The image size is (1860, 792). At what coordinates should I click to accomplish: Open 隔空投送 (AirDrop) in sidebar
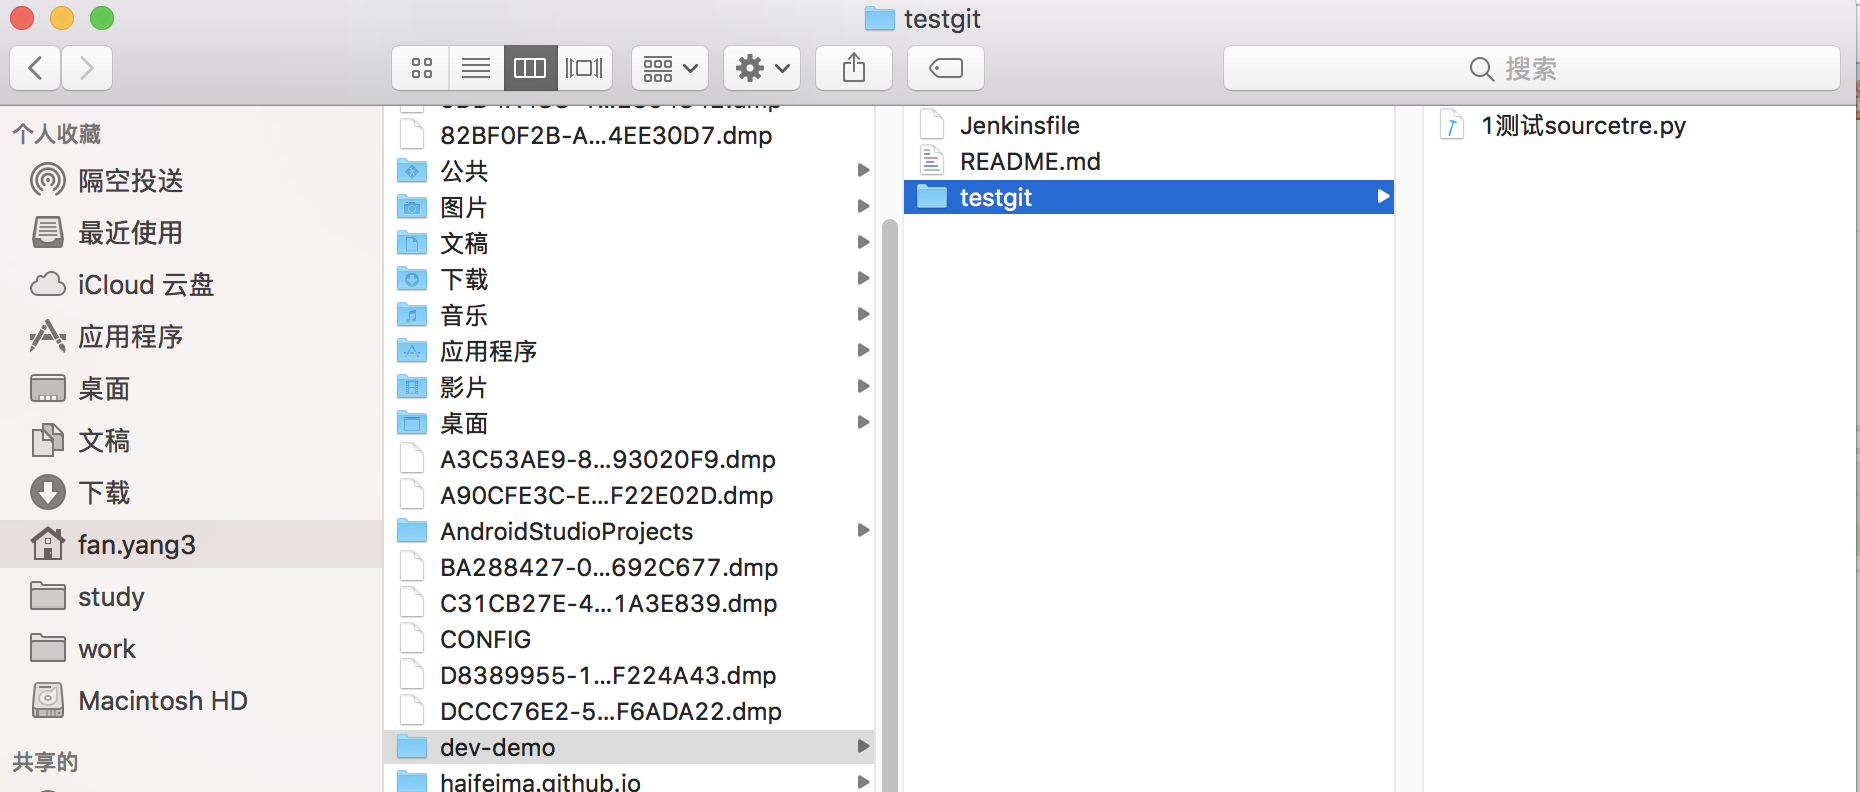(x=191, y=180)
